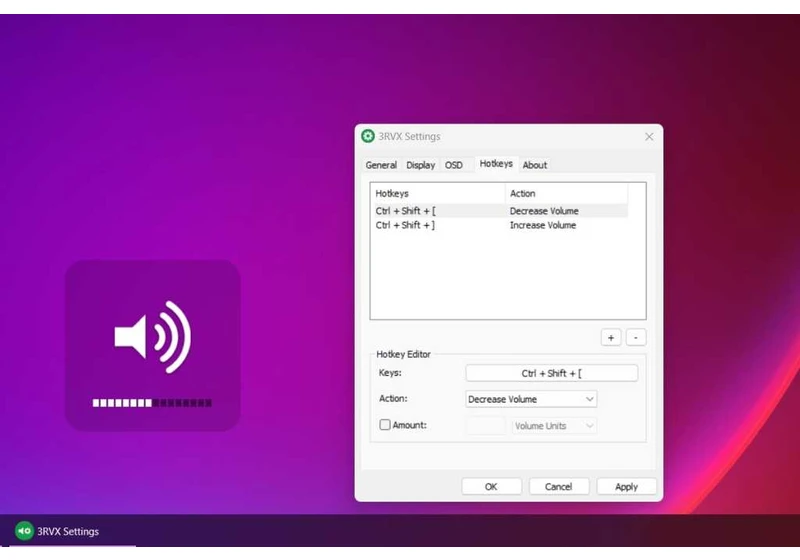
Task: Click the OK button
Action: click(x=491, y=487)
